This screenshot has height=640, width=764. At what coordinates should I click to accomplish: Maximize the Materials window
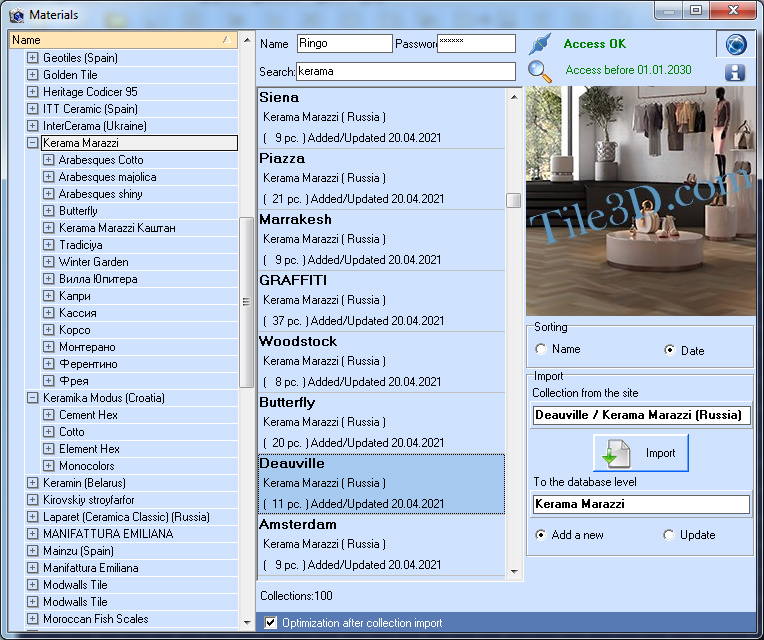[696, 10]
